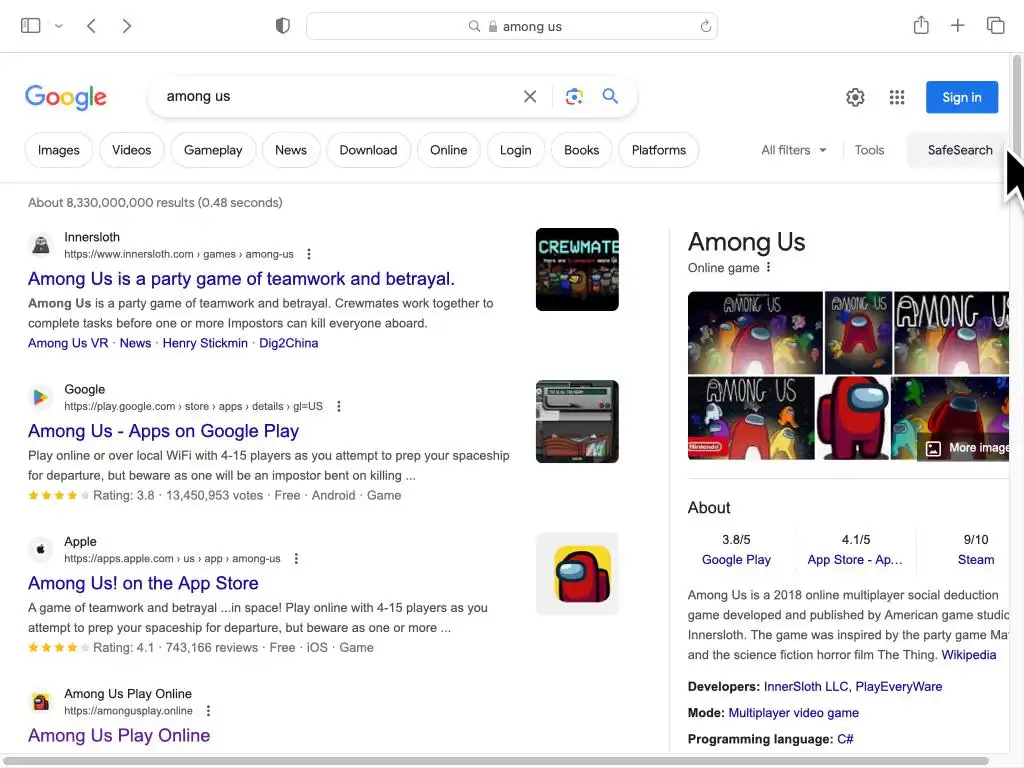
Task: Show the tab overview icon
Action: click(995, 25)
